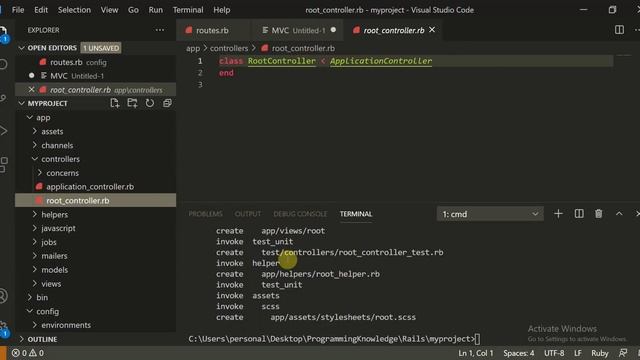Click the errors and warnings status indicator

click(28, 353)
